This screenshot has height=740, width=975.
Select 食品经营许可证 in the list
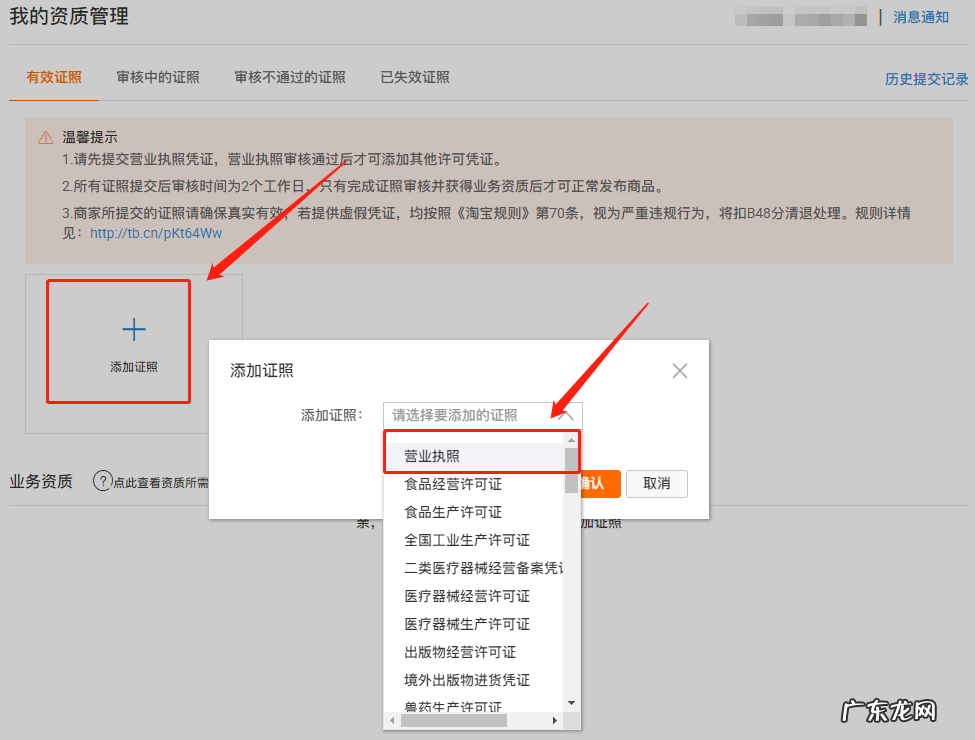450,482
